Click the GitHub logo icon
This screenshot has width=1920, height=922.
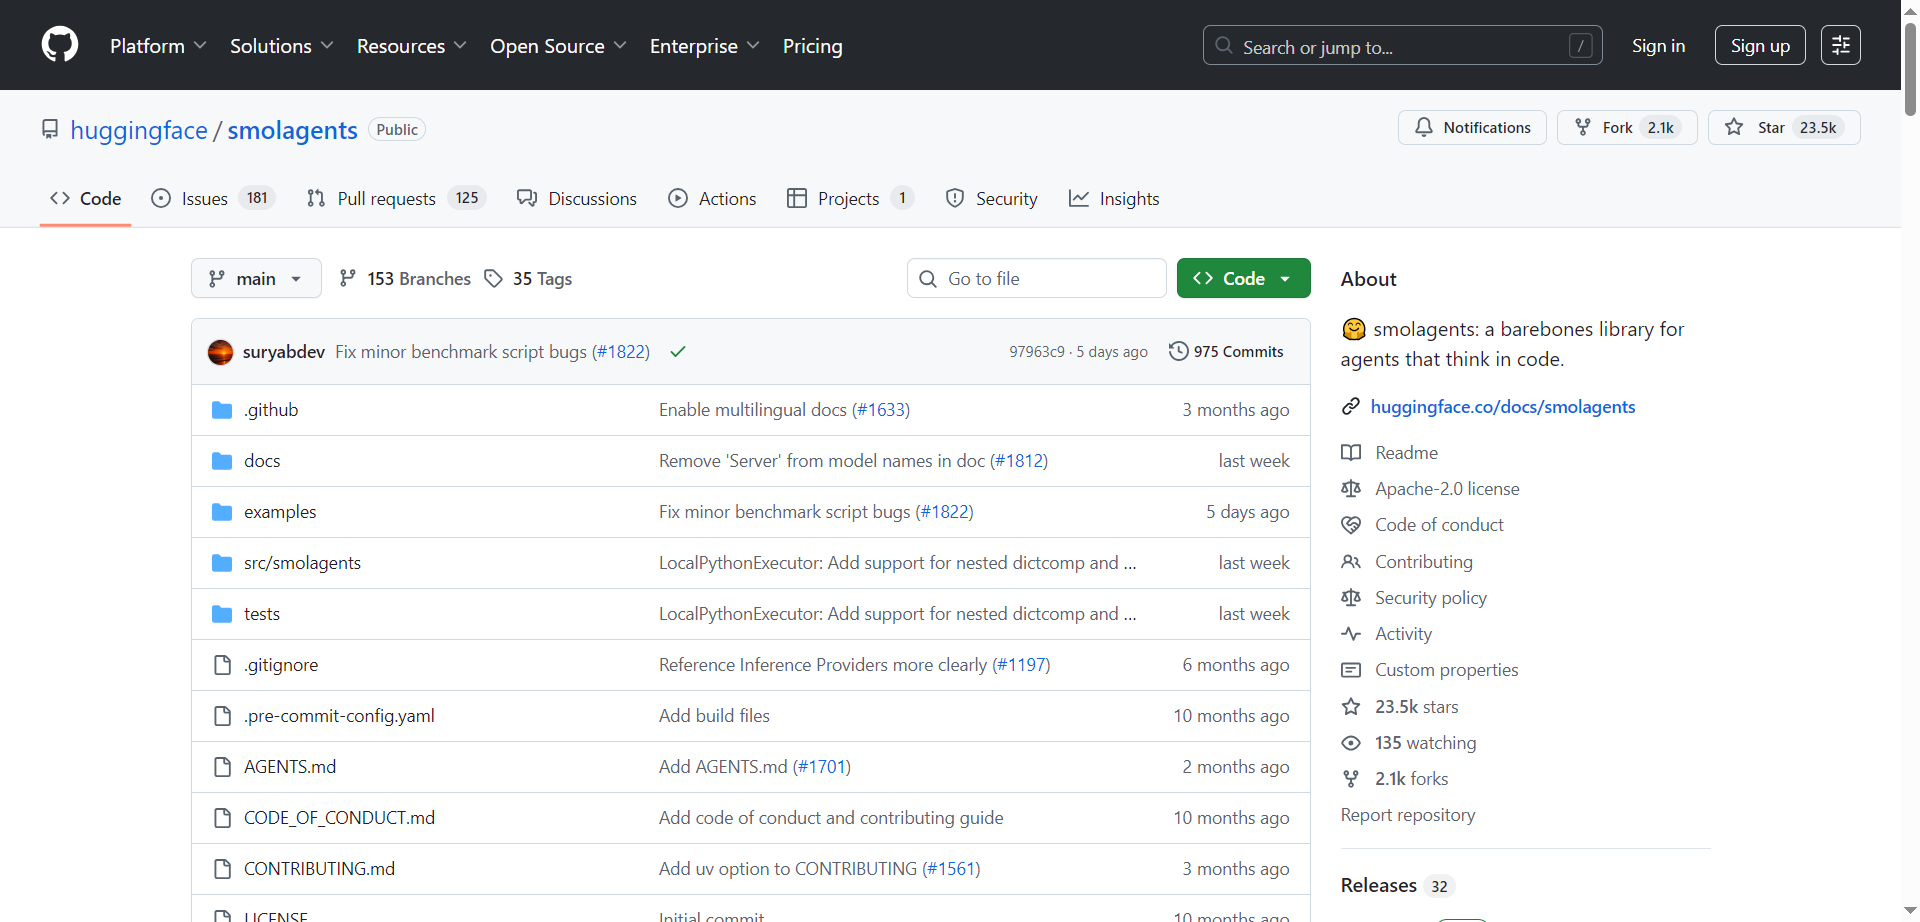[60, 45]
